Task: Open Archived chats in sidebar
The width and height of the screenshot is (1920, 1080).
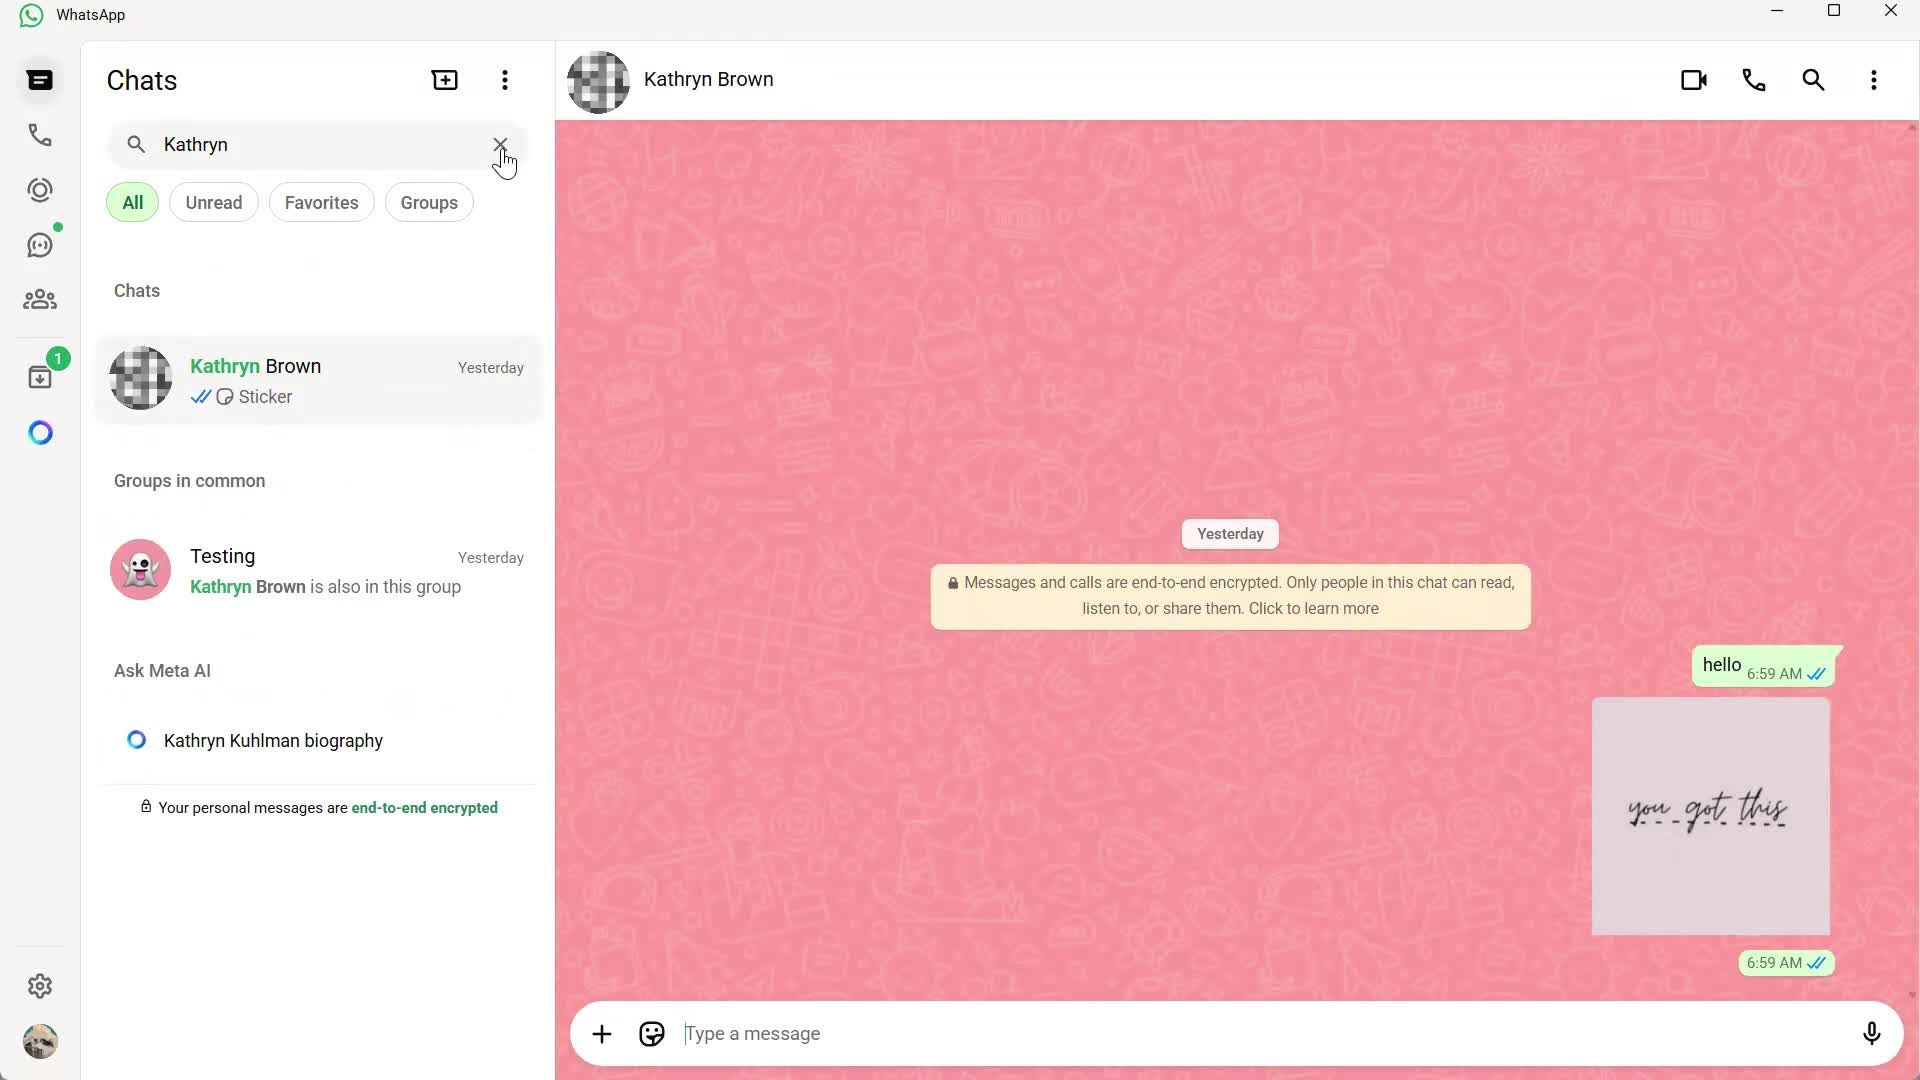Action: pos(40,377)
